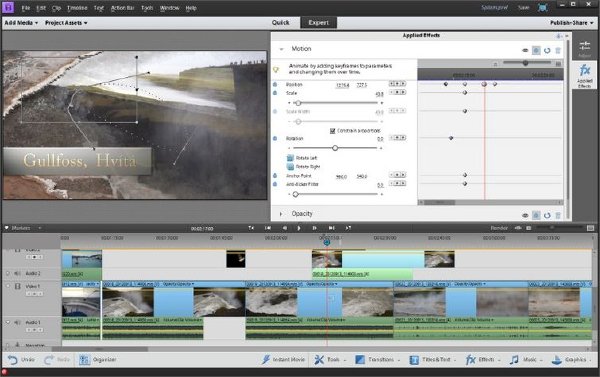Click the timeline playhead marker

(x=326, y=242)
